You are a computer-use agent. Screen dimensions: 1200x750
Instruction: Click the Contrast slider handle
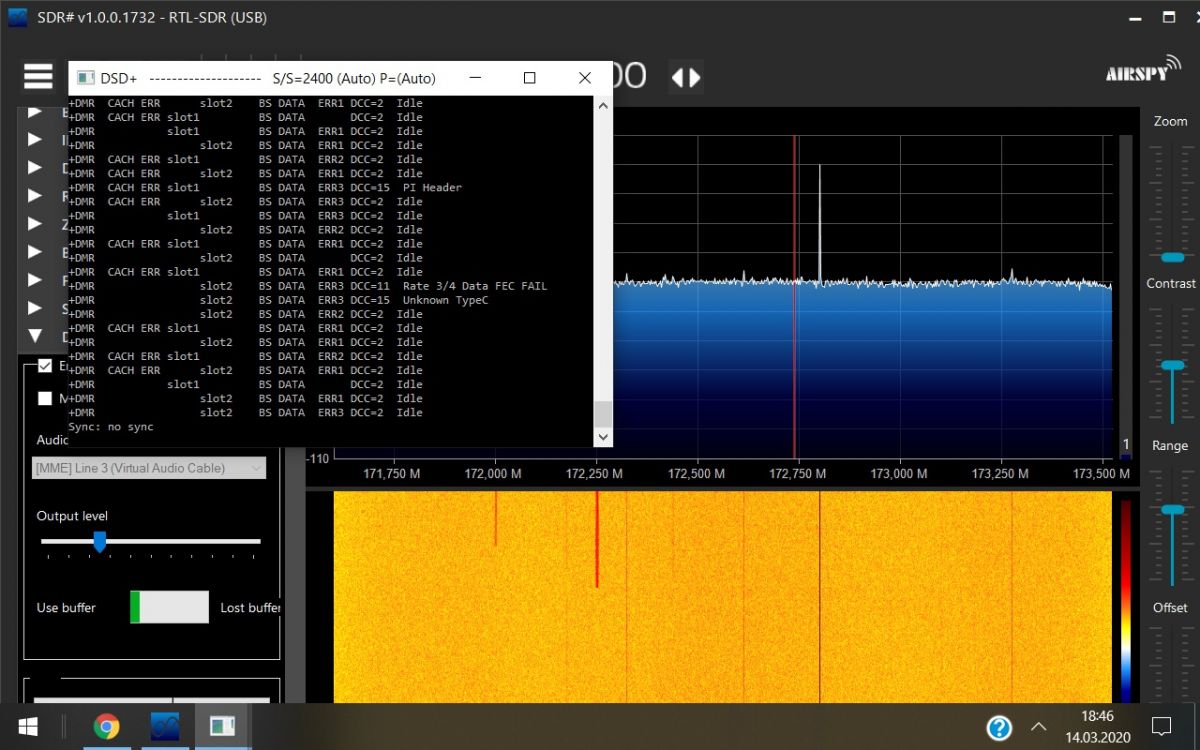1172,366
